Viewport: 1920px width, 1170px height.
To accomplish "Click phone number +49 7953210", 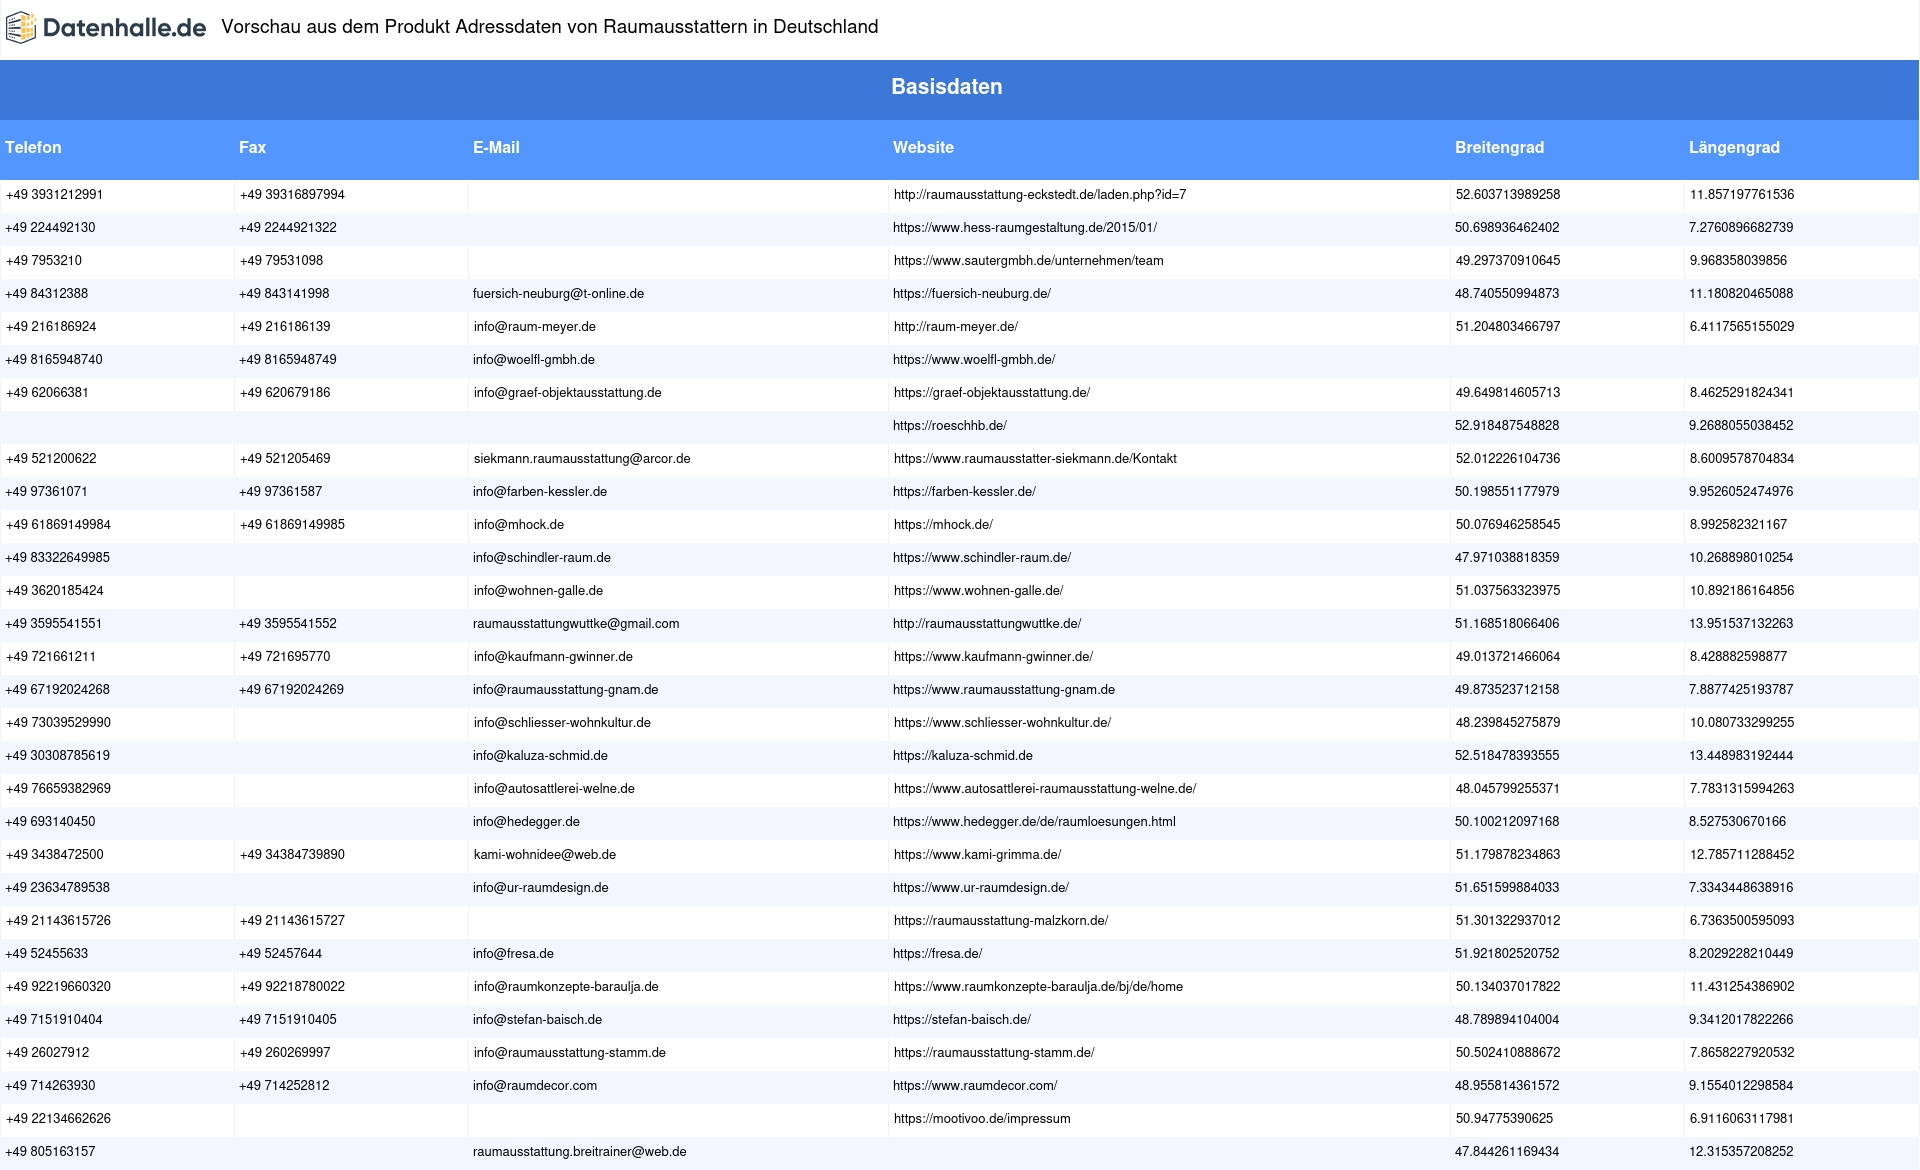I will click(44, 261).
